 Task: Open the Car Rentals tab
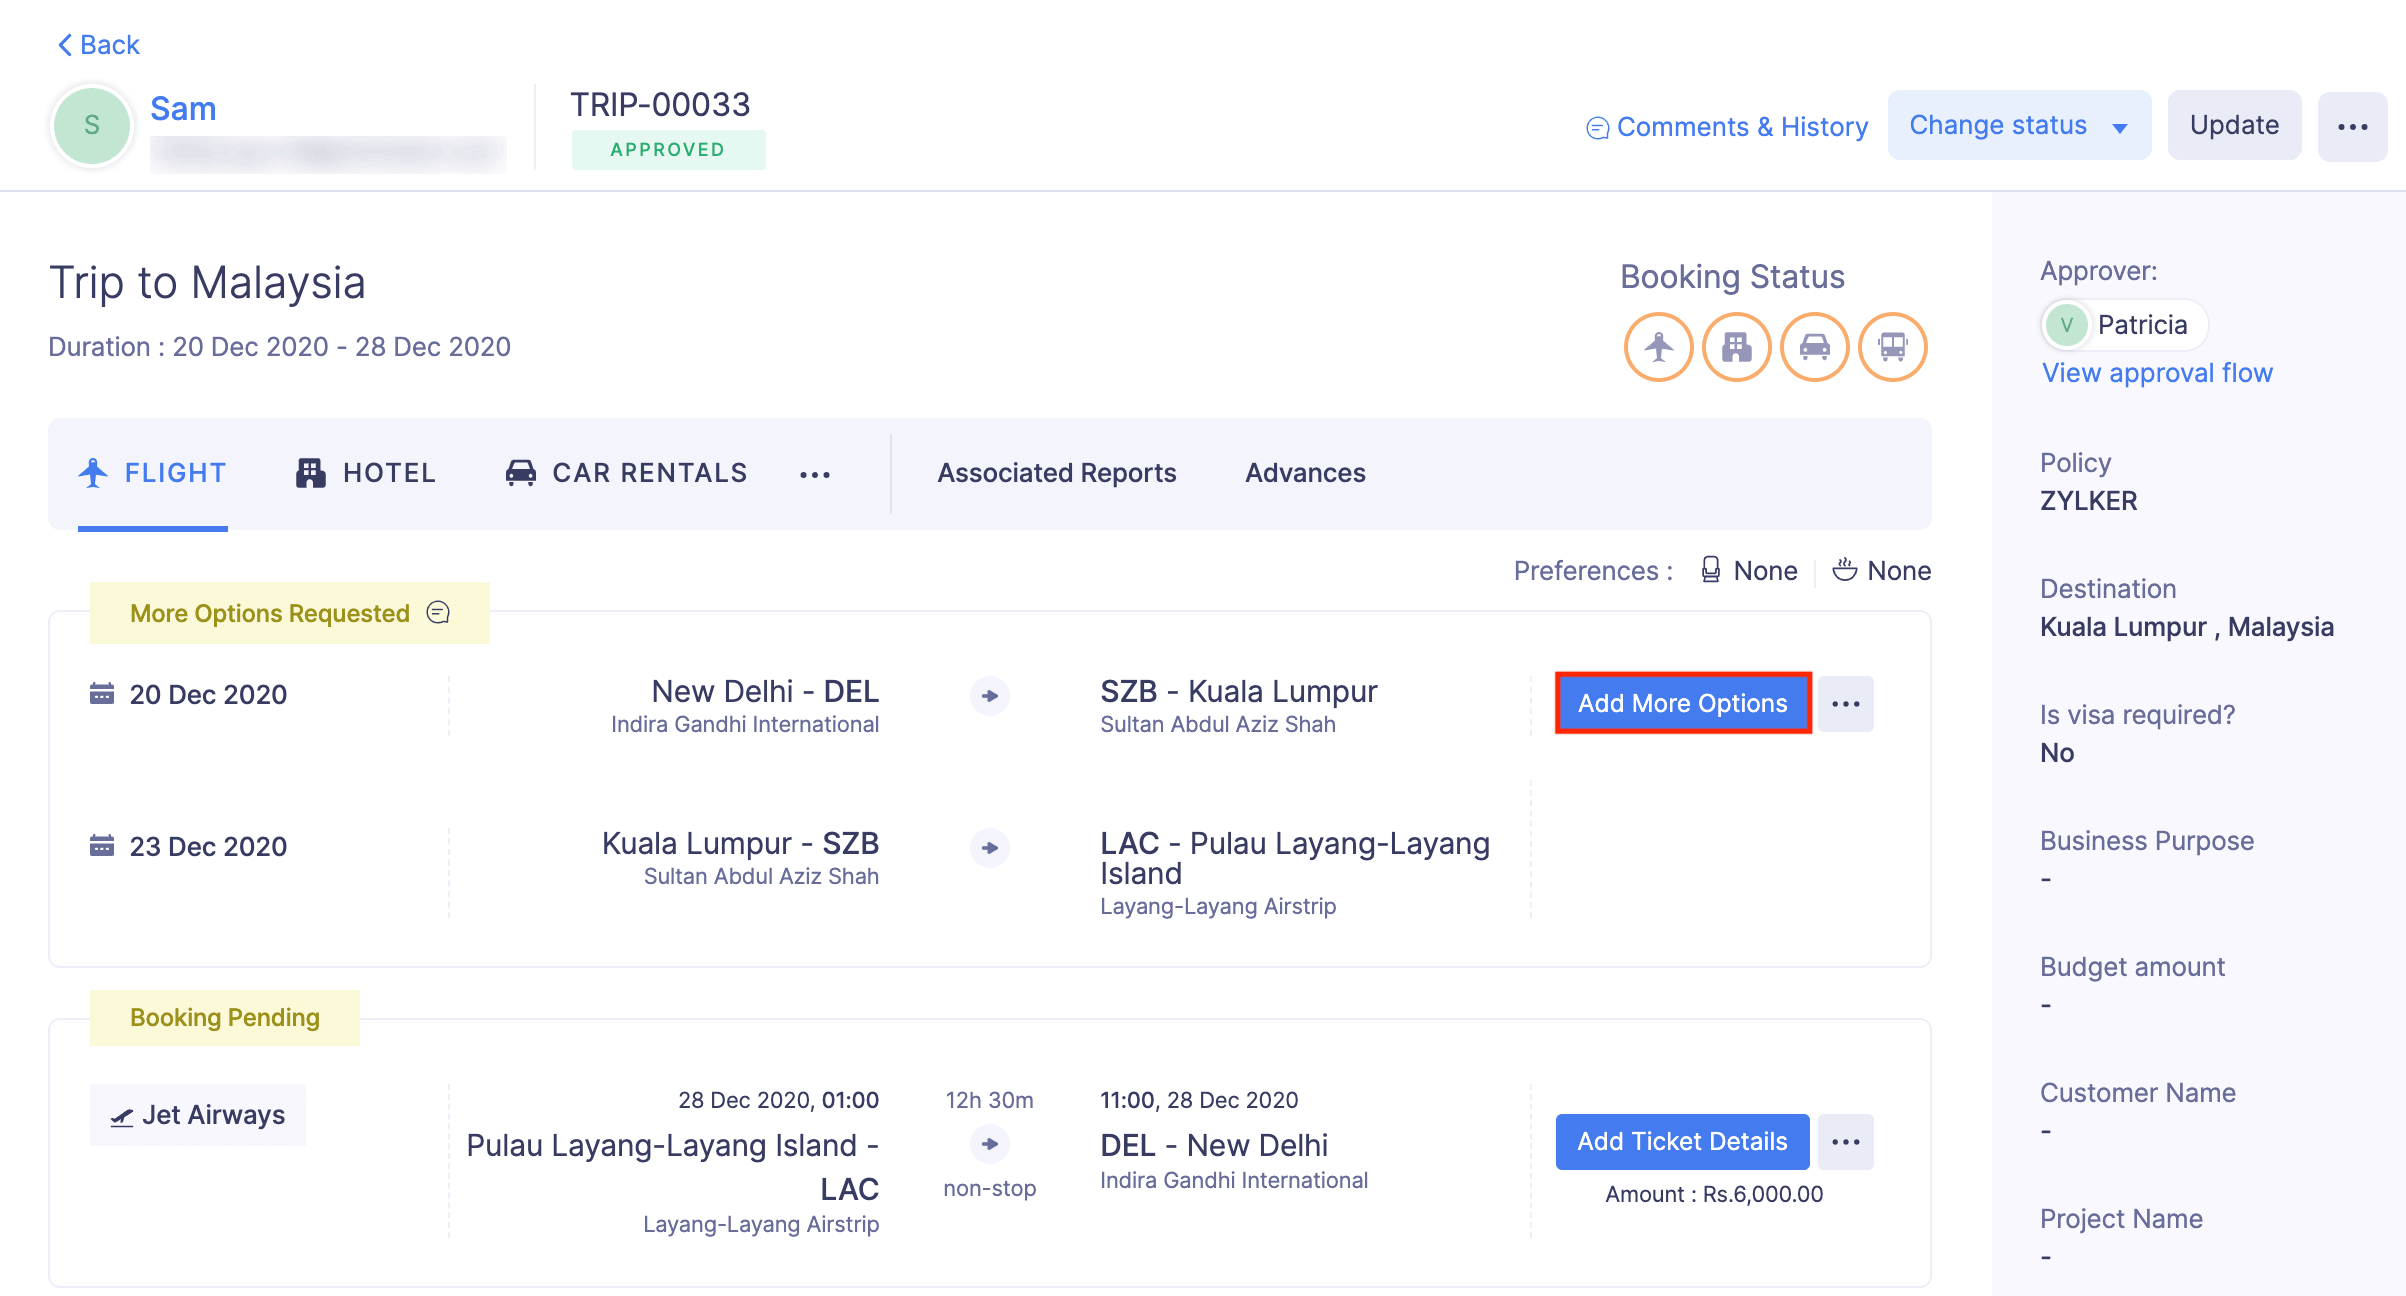tap(627, 473)
